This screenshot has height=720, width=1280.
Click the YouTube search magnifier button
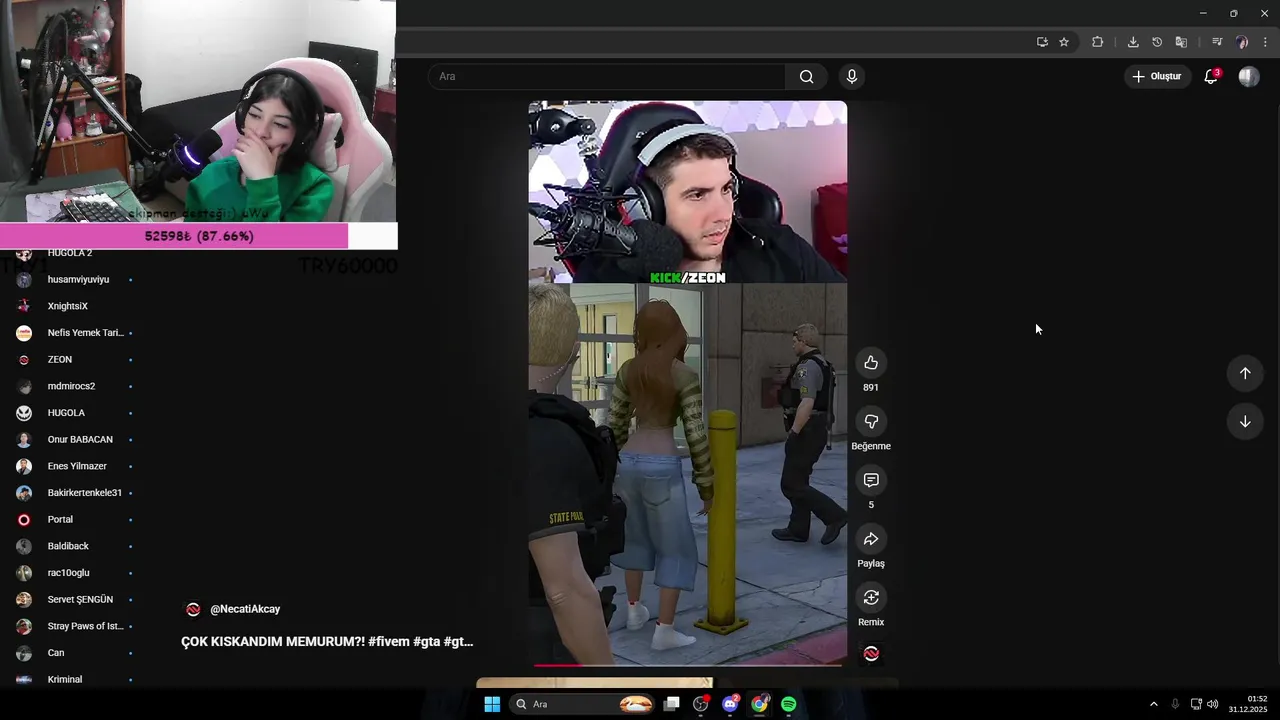pos(807,77)
